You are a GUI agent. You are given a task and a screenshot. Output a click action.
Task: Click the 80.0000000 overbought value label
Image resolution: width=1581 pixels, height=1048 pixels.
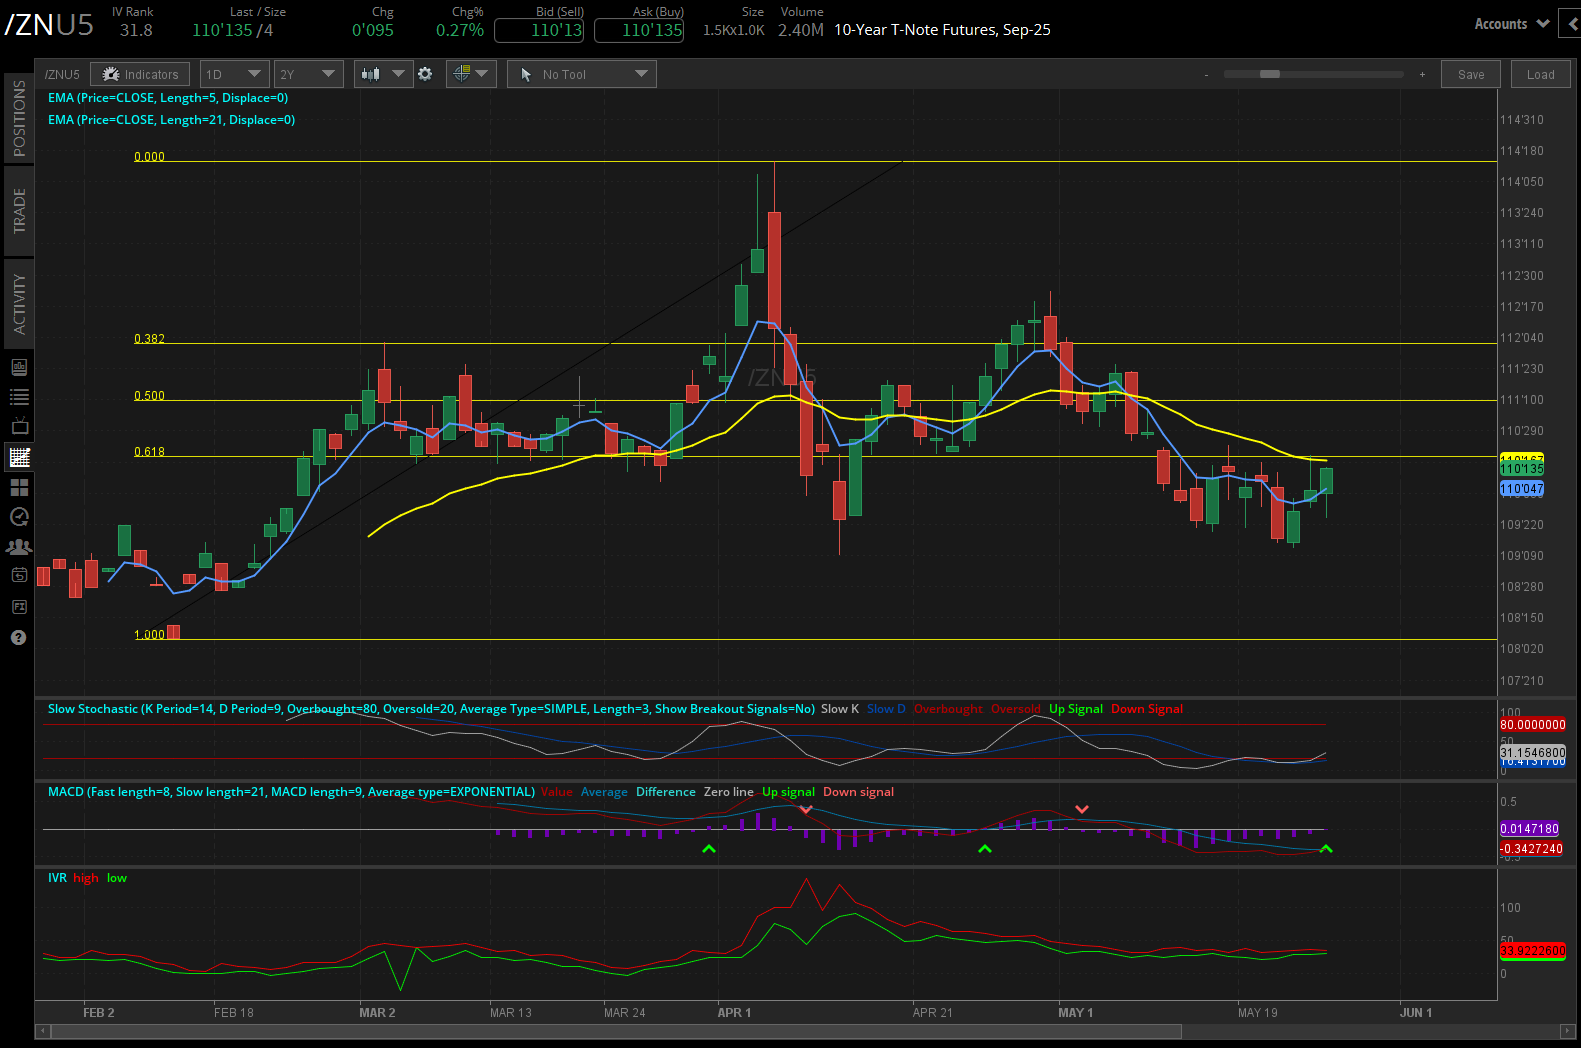click(x=1532, y=725)
